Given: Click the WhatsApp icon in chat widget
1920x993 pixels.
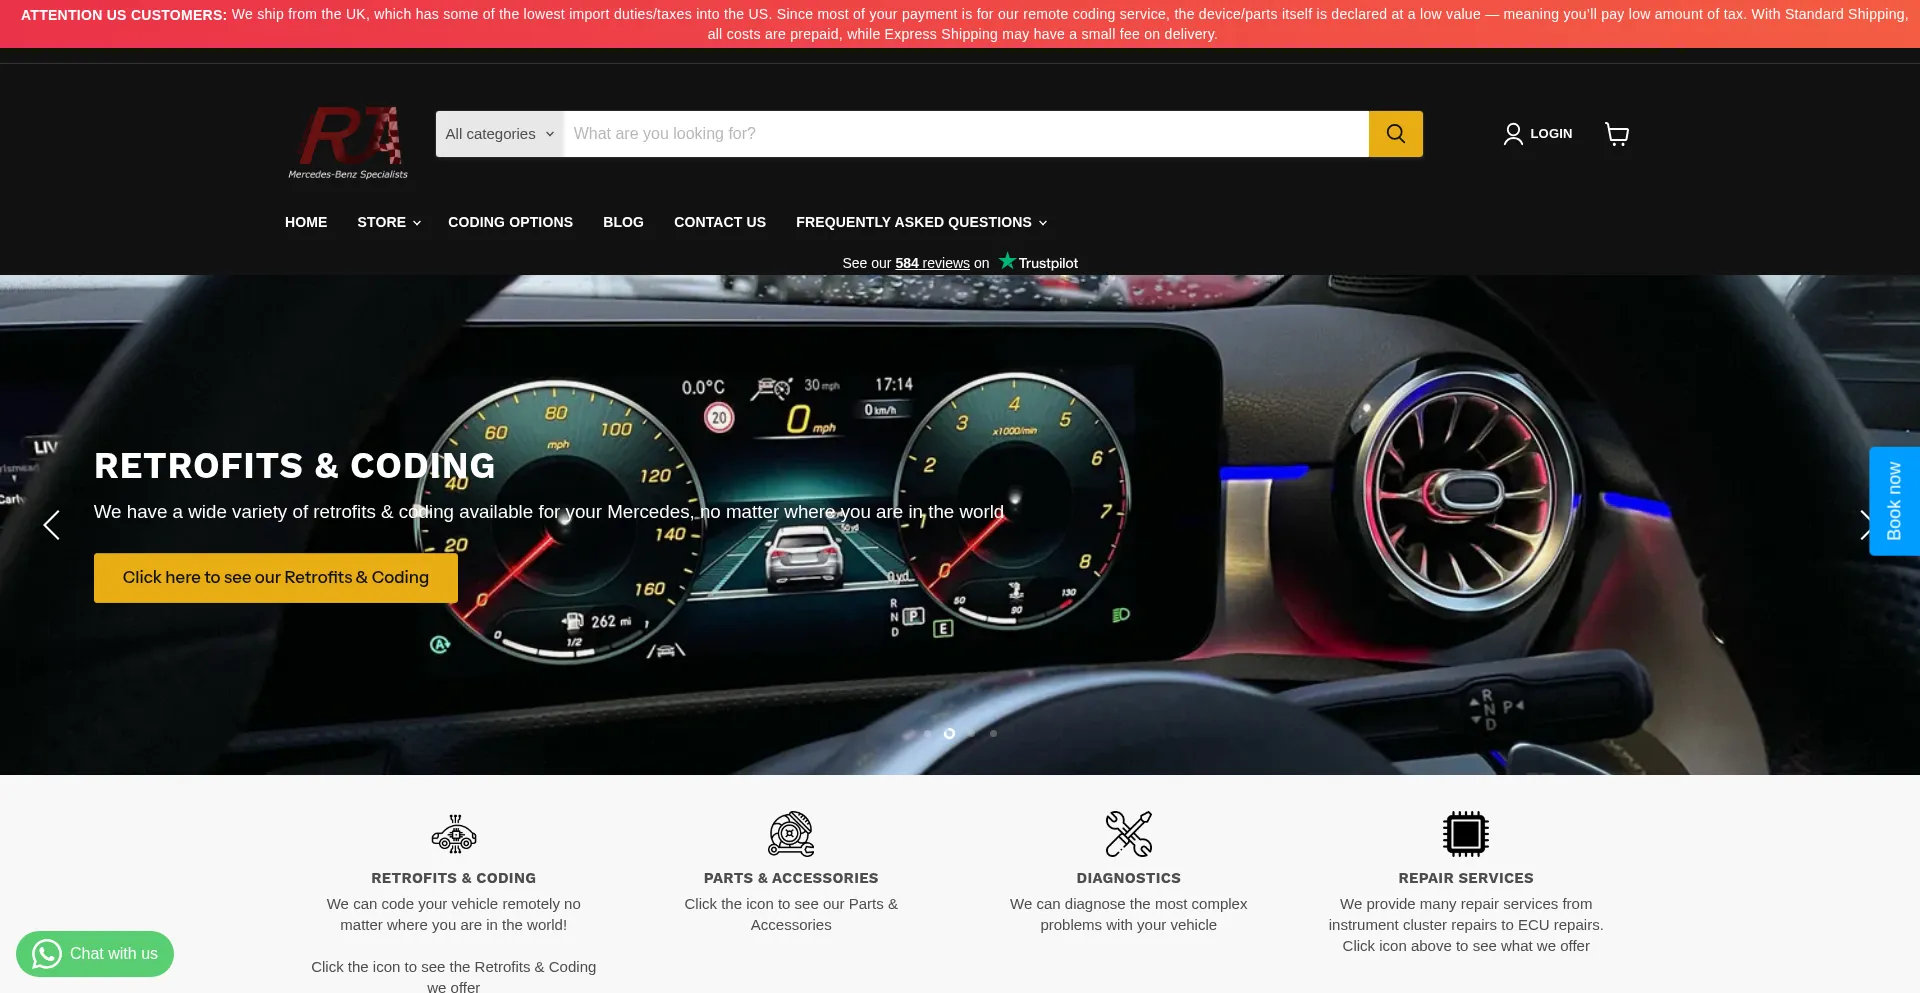Looking at the screenshot, I should pyautogui.click(x=47, y=954).
